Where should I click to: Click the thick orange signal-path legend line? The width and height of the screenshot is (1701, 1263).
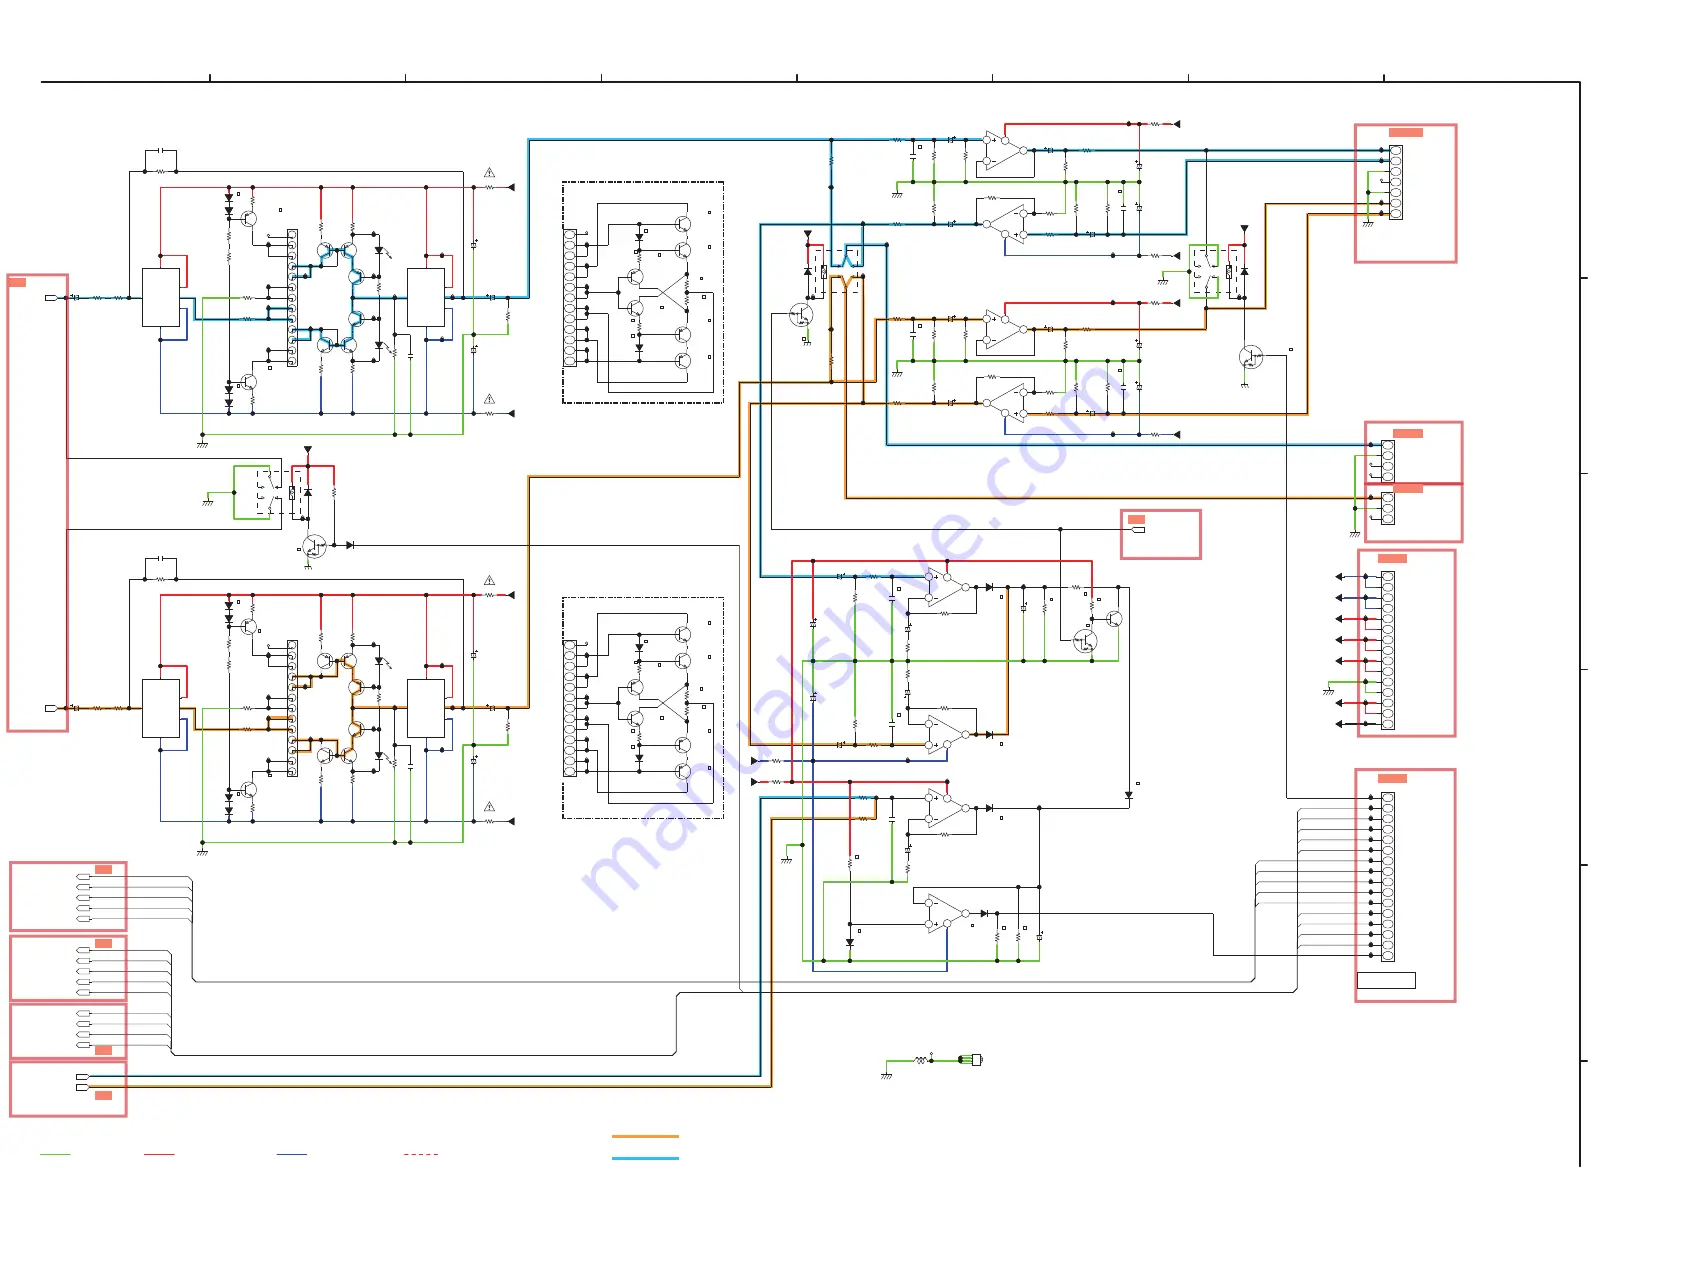645,1136
